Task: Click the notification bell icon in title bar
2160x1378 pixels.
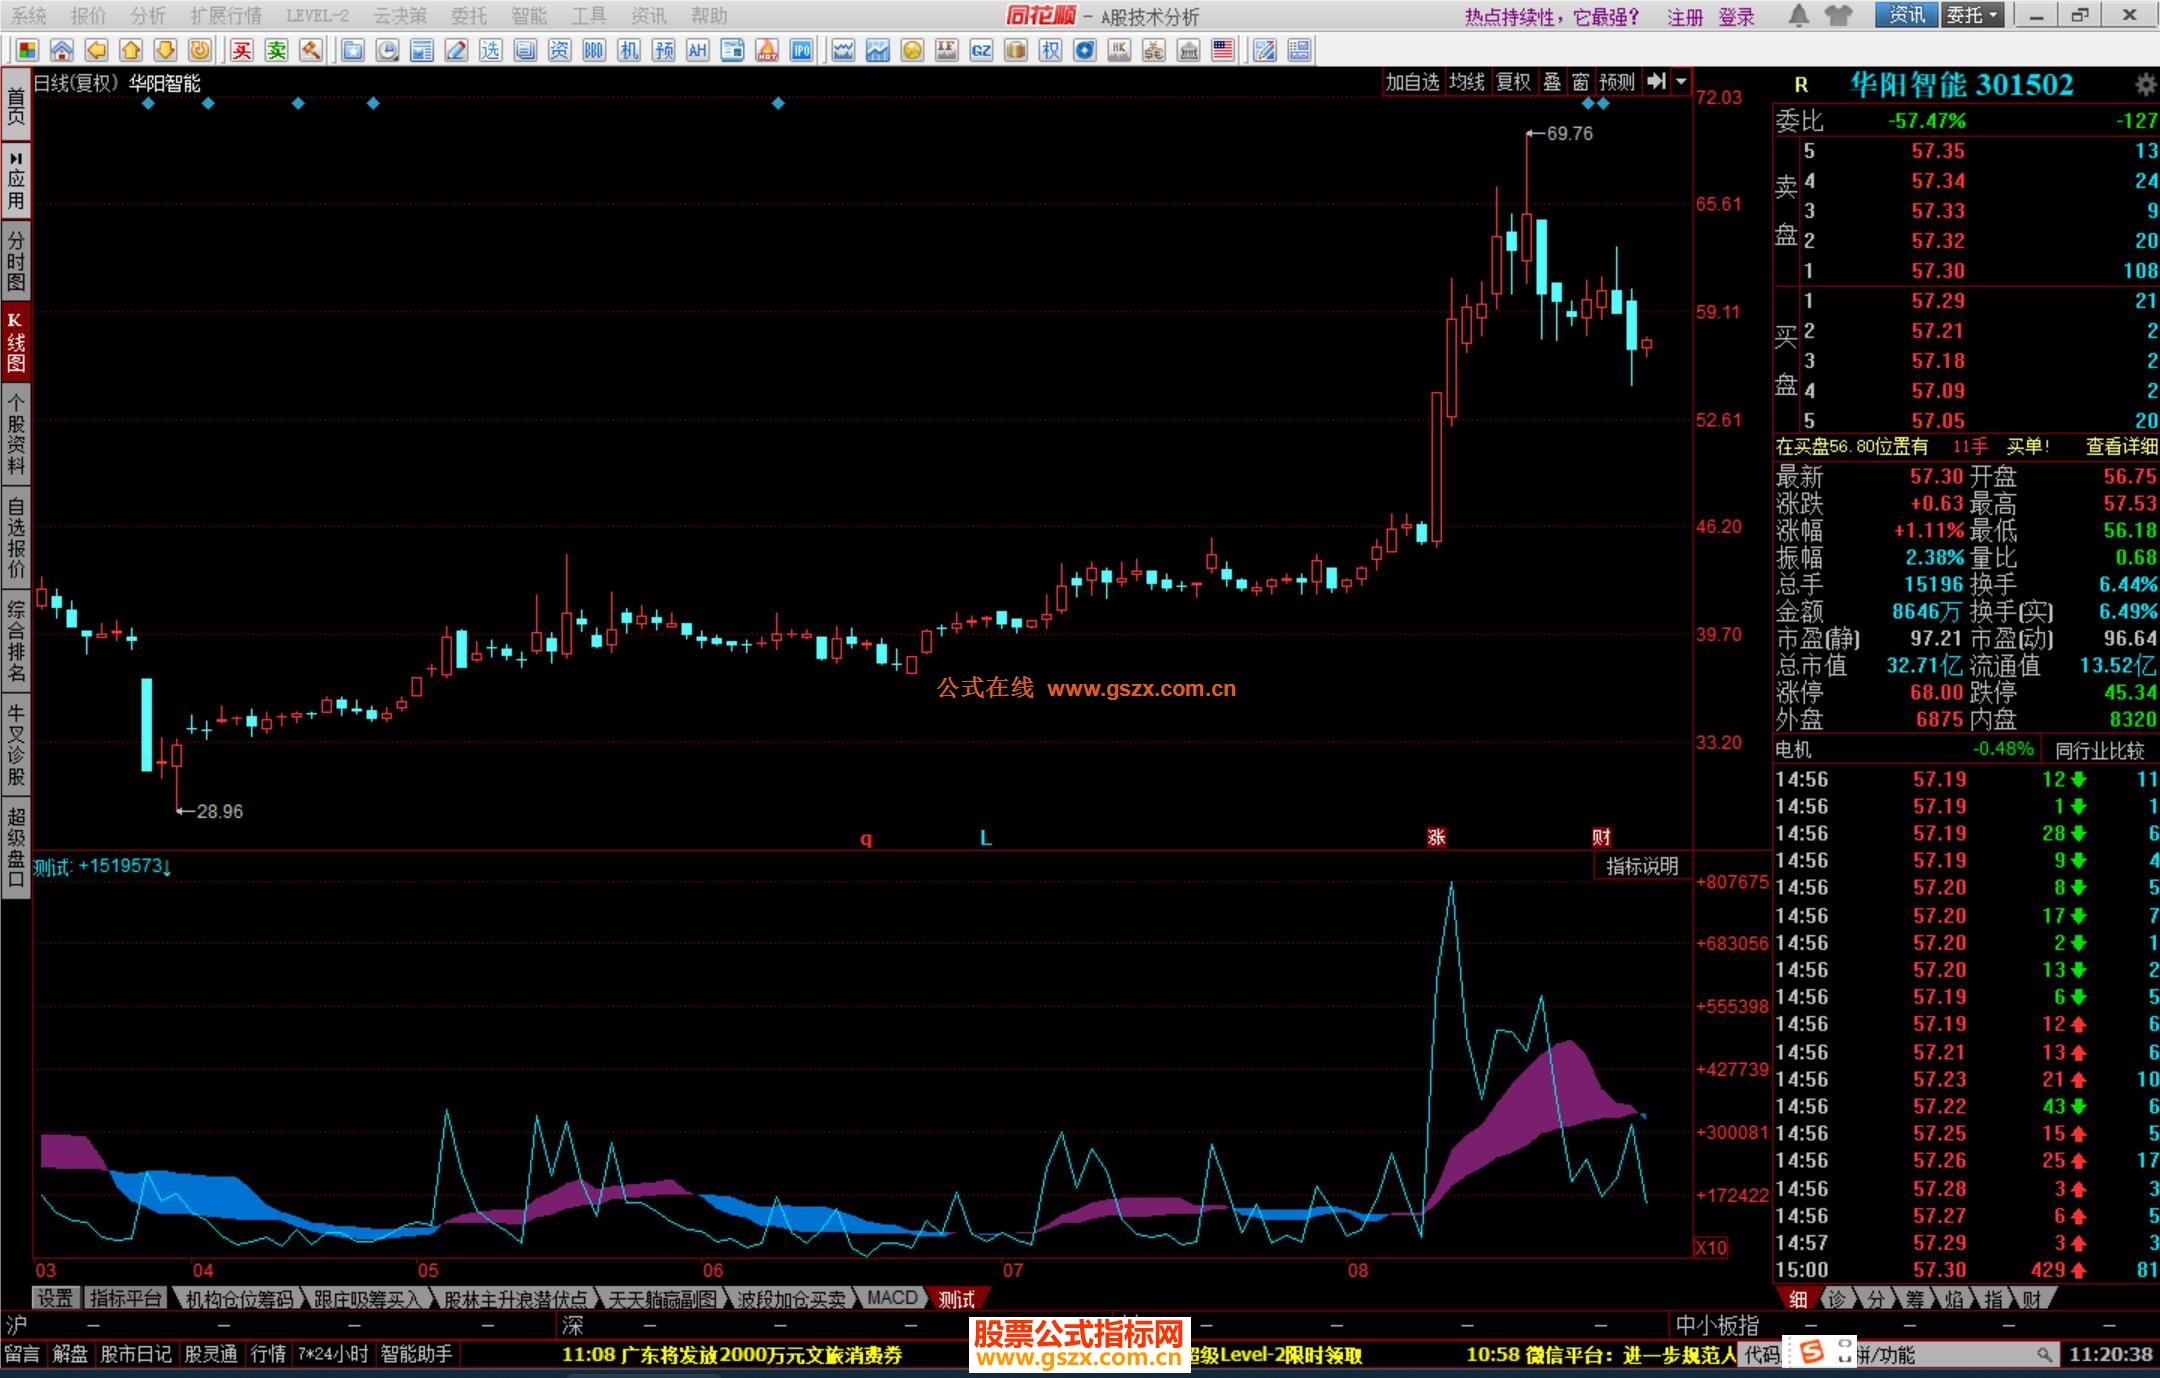Action: tap(1798, 16)
